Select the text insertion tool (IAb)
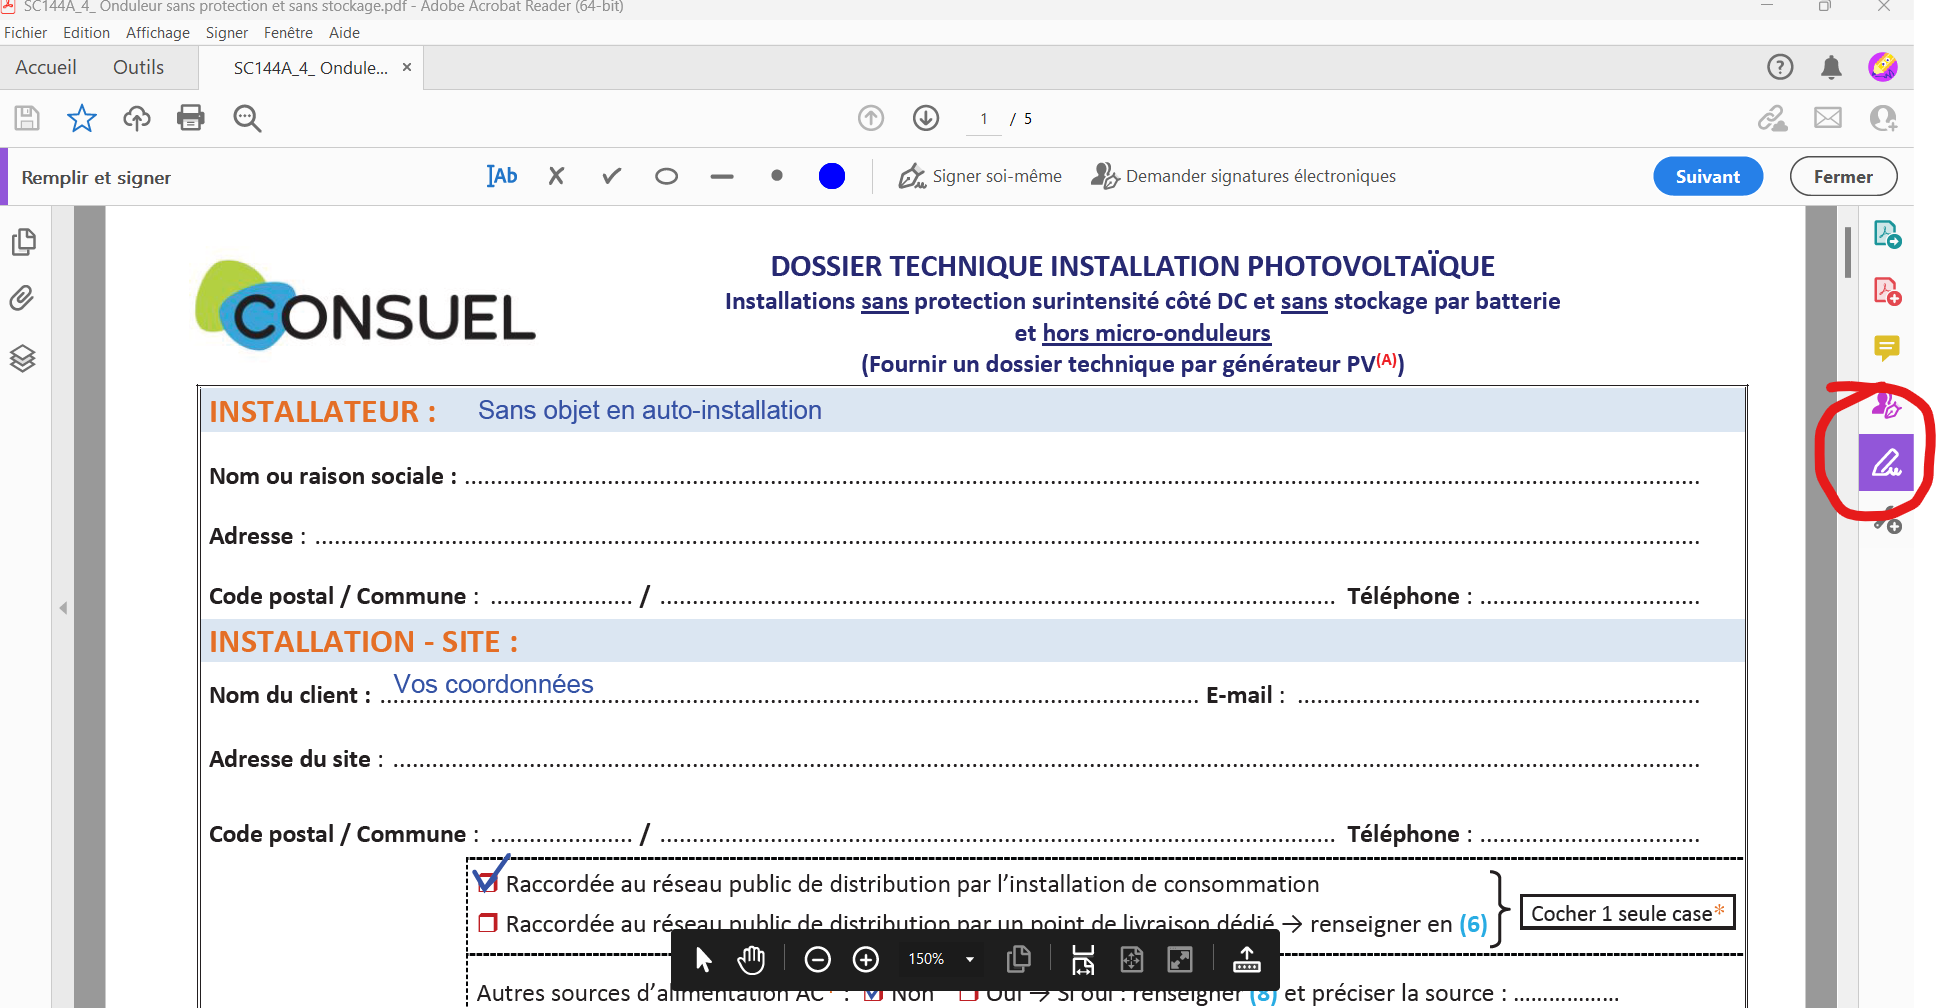The height and width of the screenshot is (1008, 1937). [x=501, y=175]
